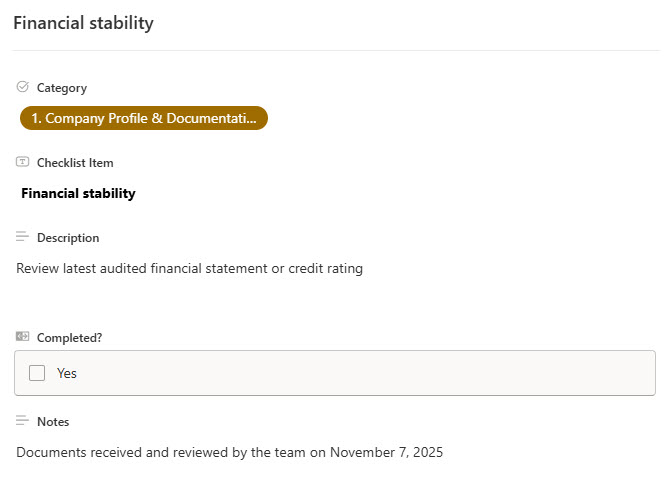Click the Description lines icon
Viewport: 665px width, 480px height.
(x=23, y=237)
